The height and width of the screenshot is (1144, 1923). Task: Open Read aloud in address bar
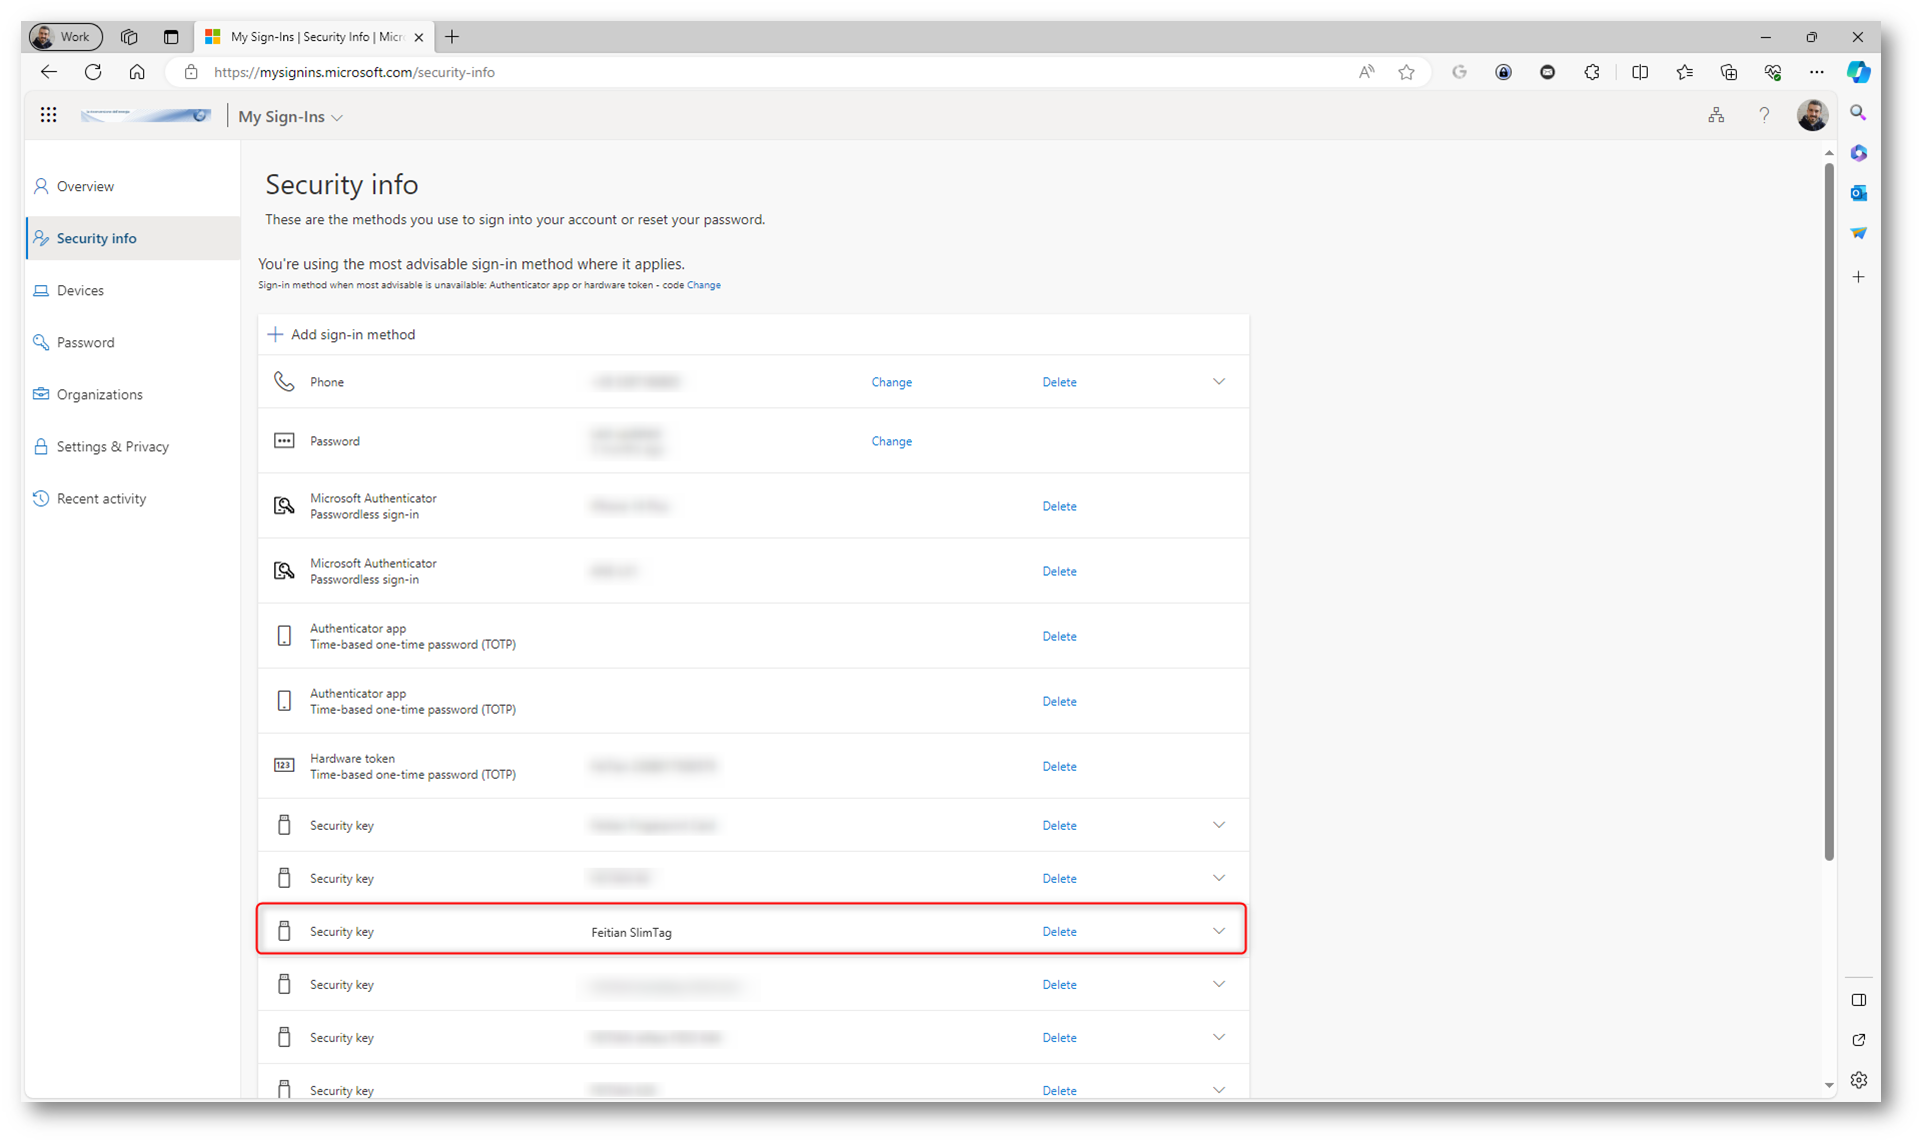click(x=1366, y=72)
